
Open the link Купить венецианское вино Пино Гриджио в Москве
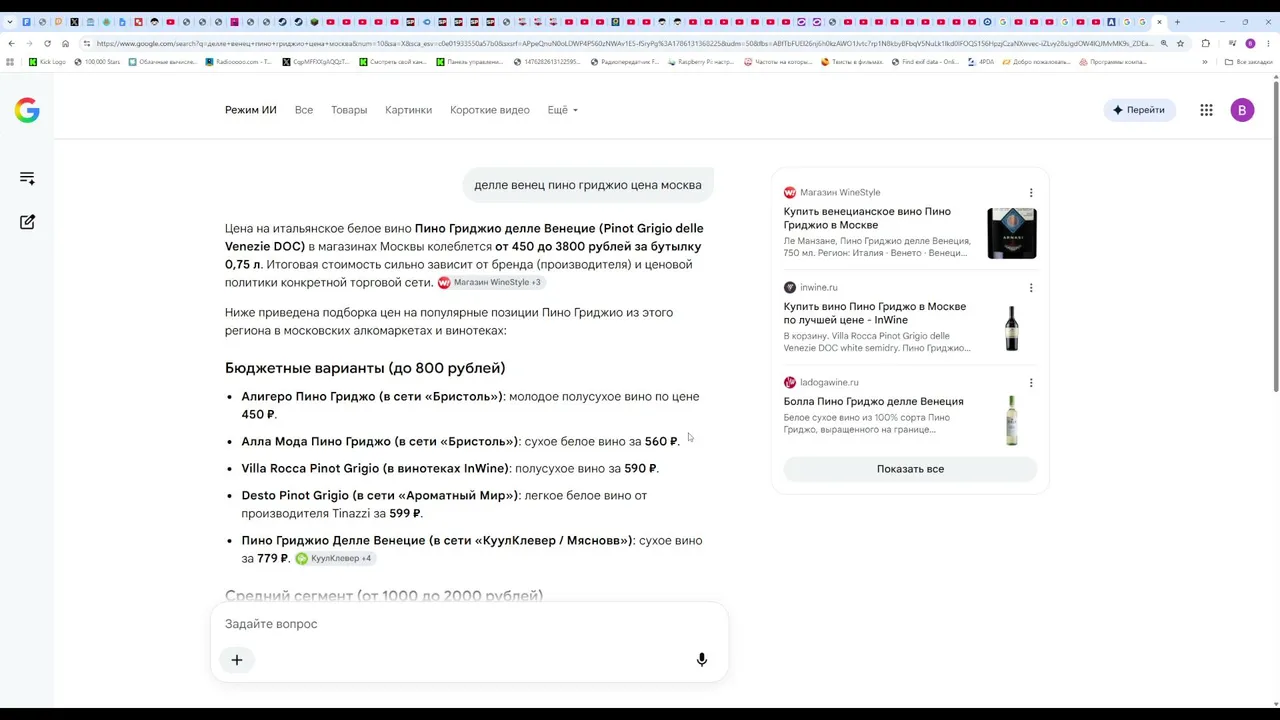coord(868,218)
